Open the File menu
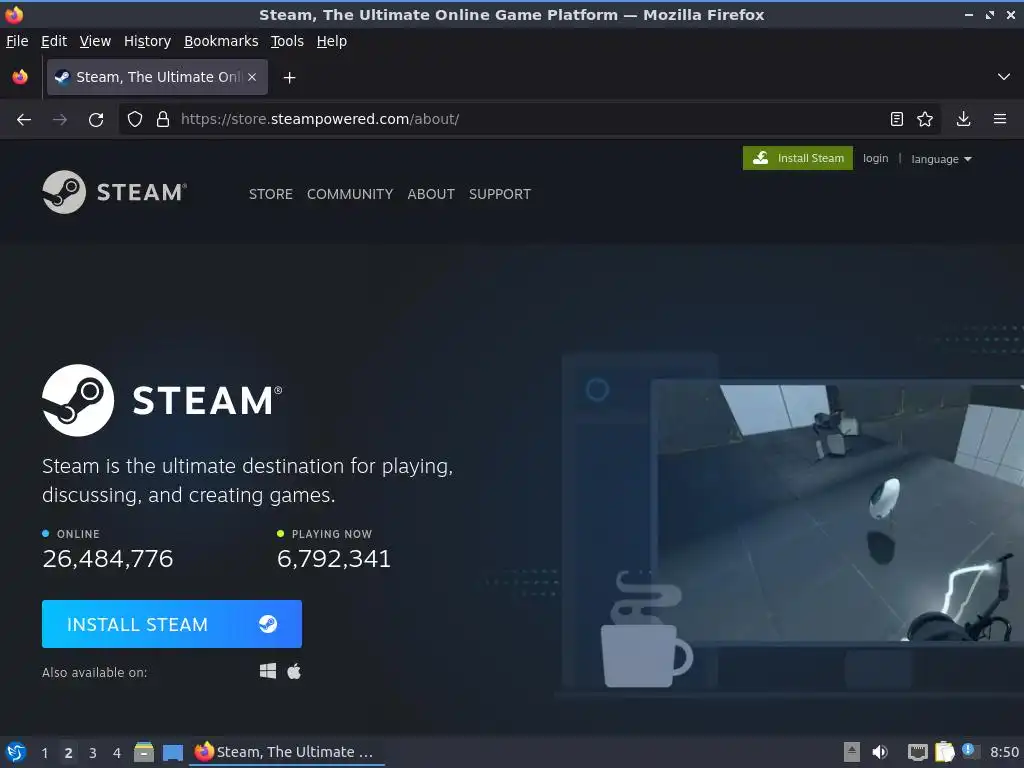This screenshot has height=768, width=1024. coord(17,41)
